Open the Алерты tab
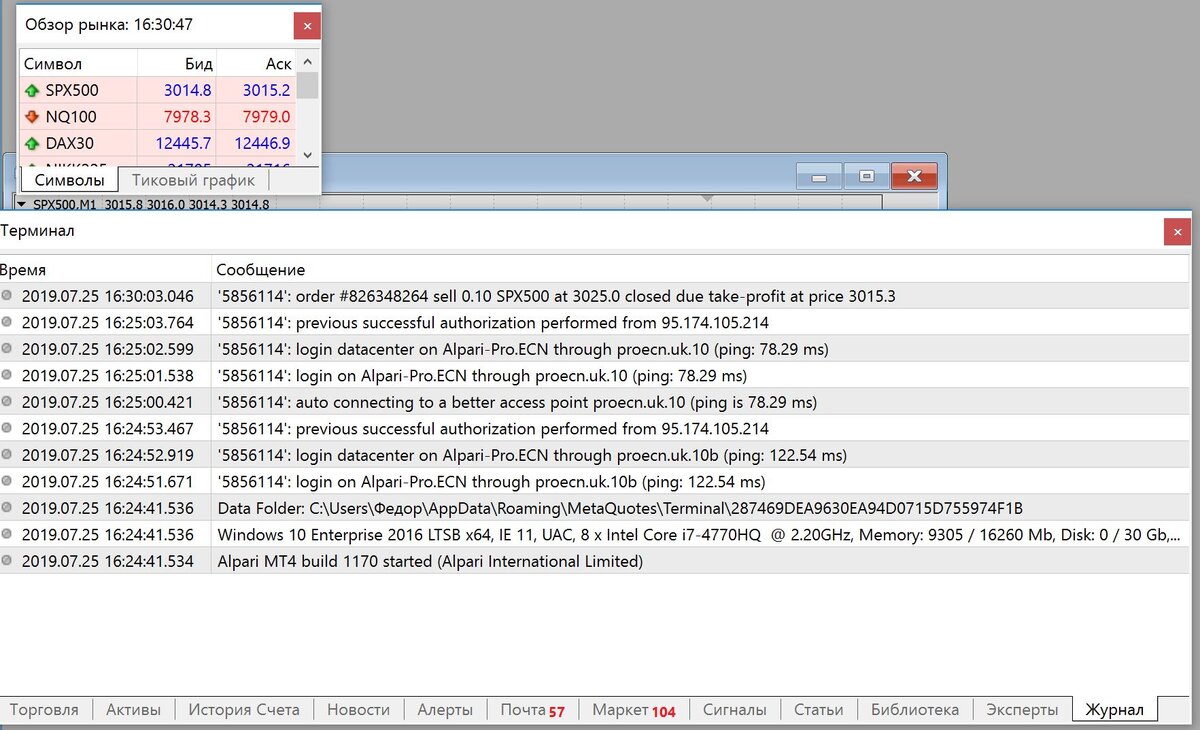 click(445, 709)
